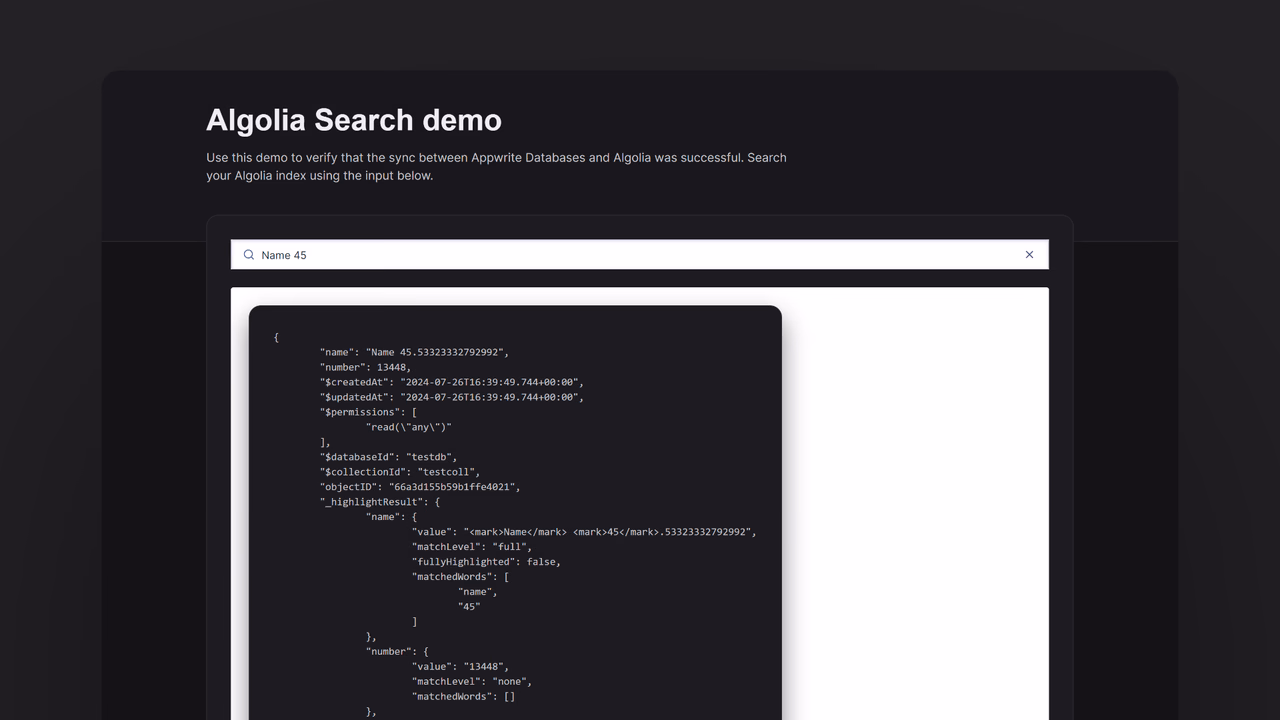The image size is (1280, 720).
Task: Click the "$collectionId": "testcoll" line
Action: click(x=400, y=472)
